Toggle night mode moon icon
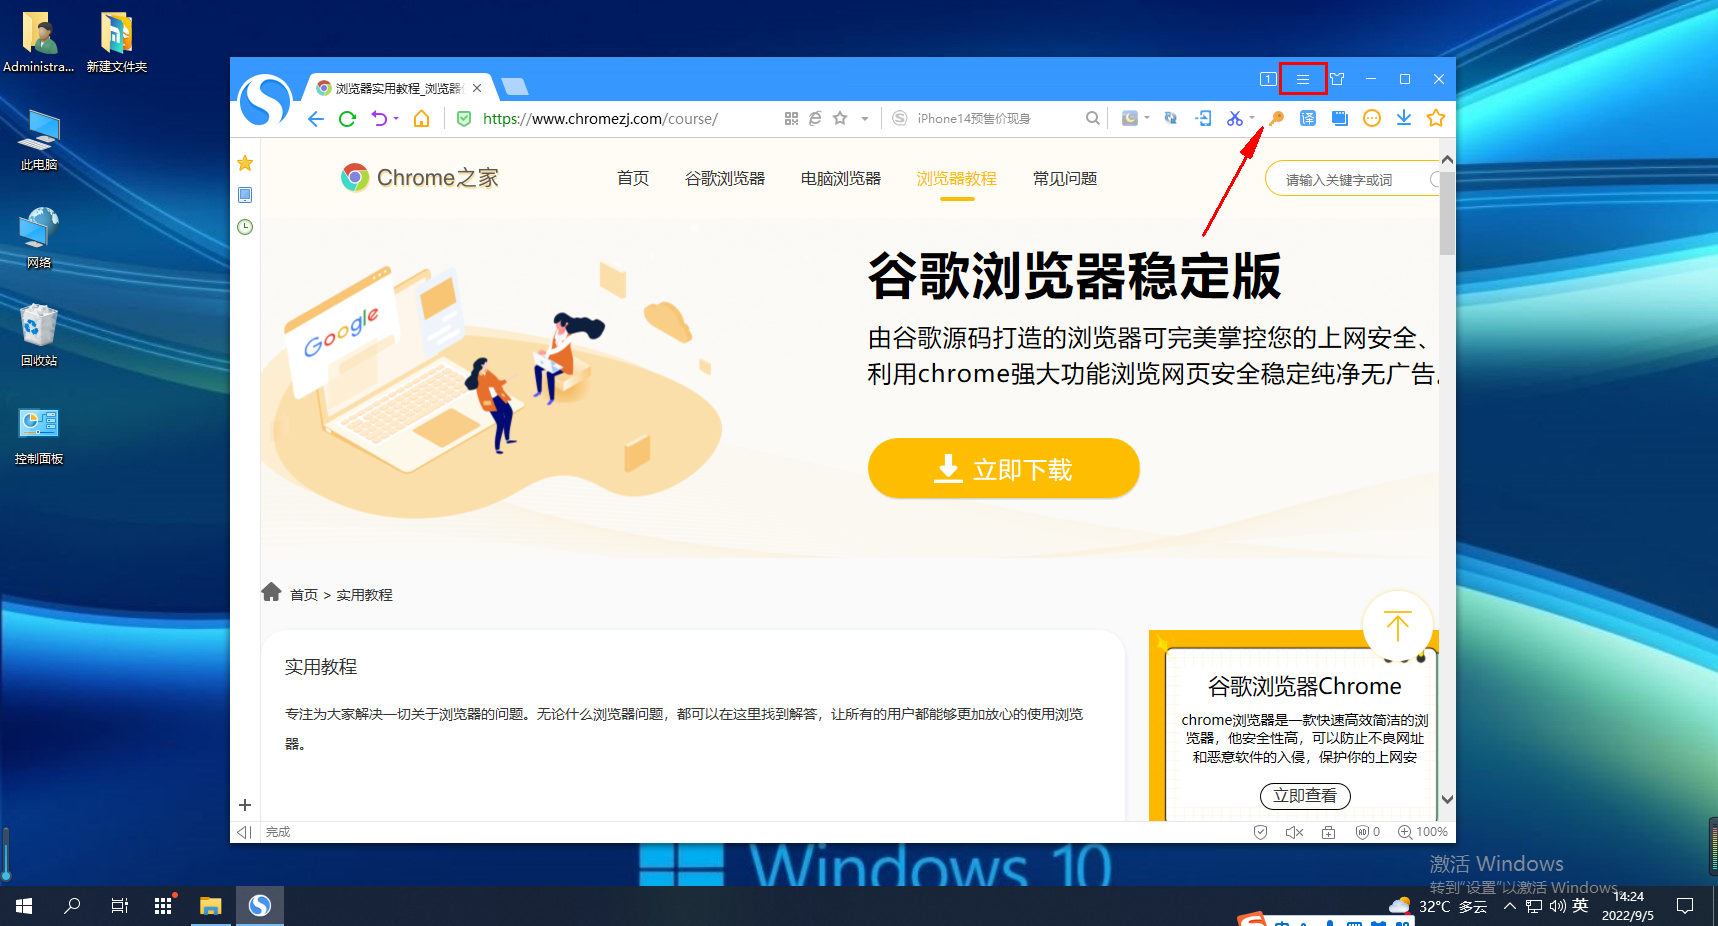The height and width of the screenshot is (926, 1718). pos(1130,118)
